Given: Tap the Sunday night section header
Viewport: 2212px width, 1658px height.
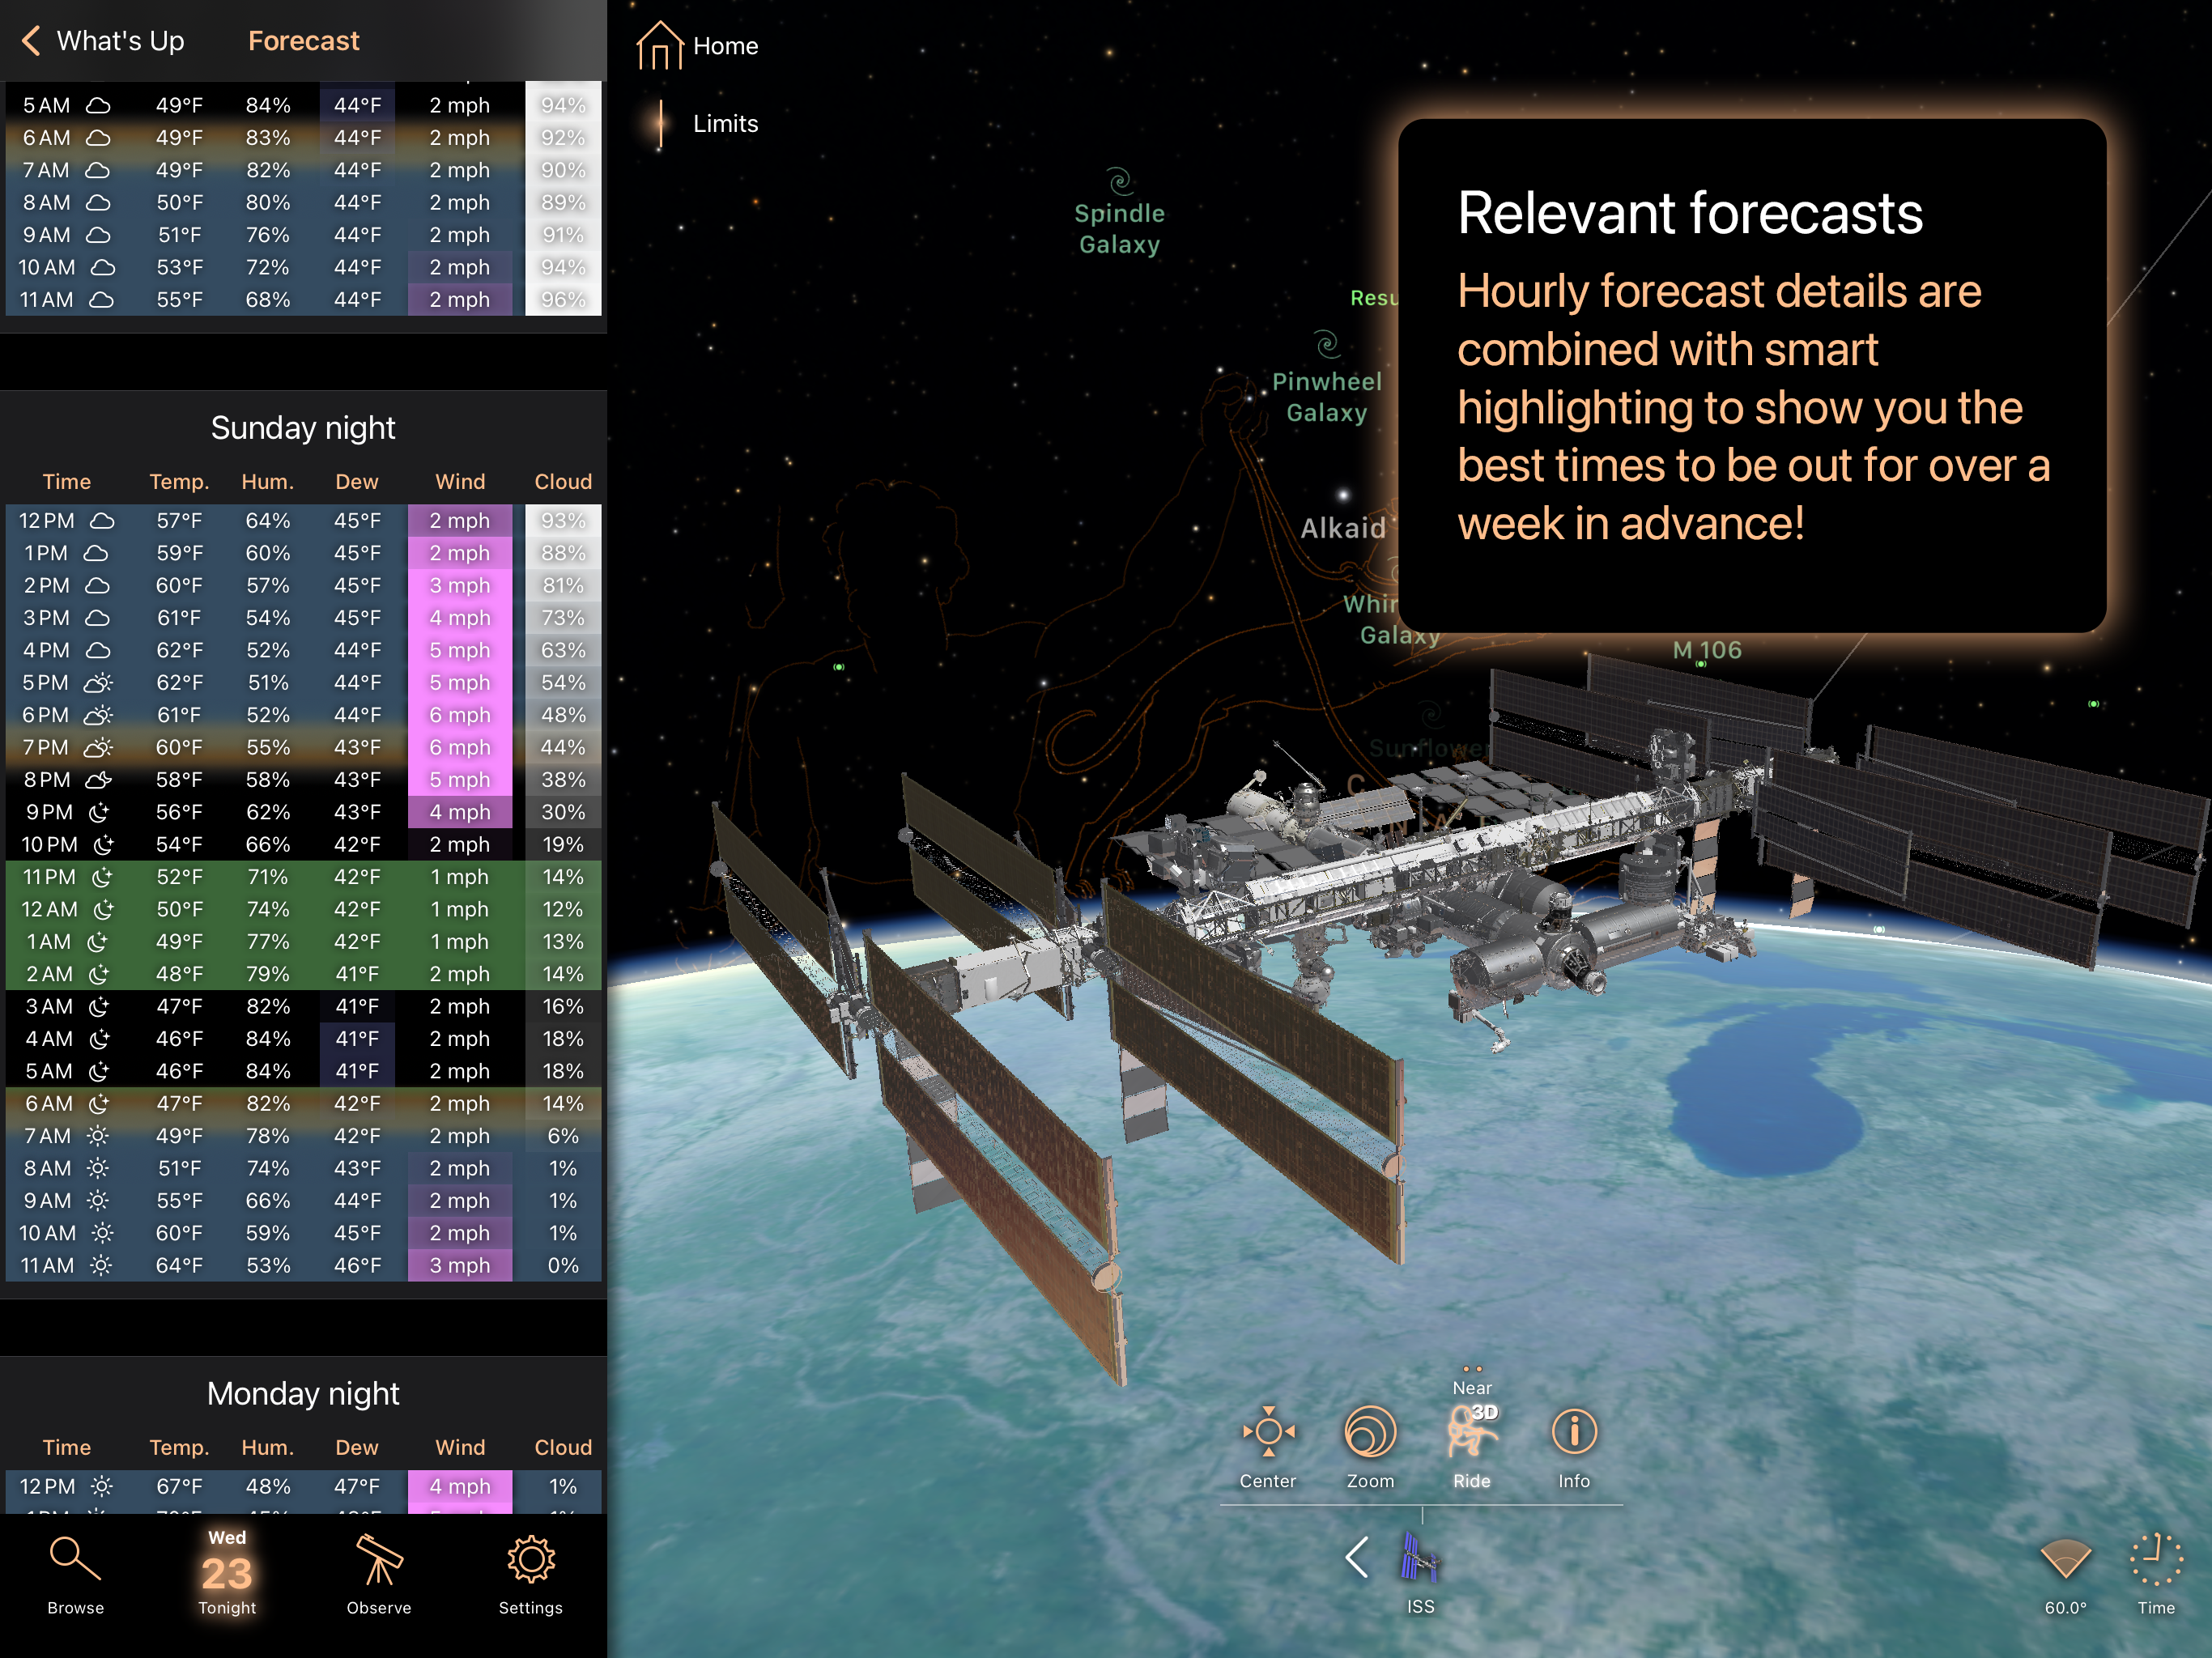Looking at the screenshot, I should [303, 428].
